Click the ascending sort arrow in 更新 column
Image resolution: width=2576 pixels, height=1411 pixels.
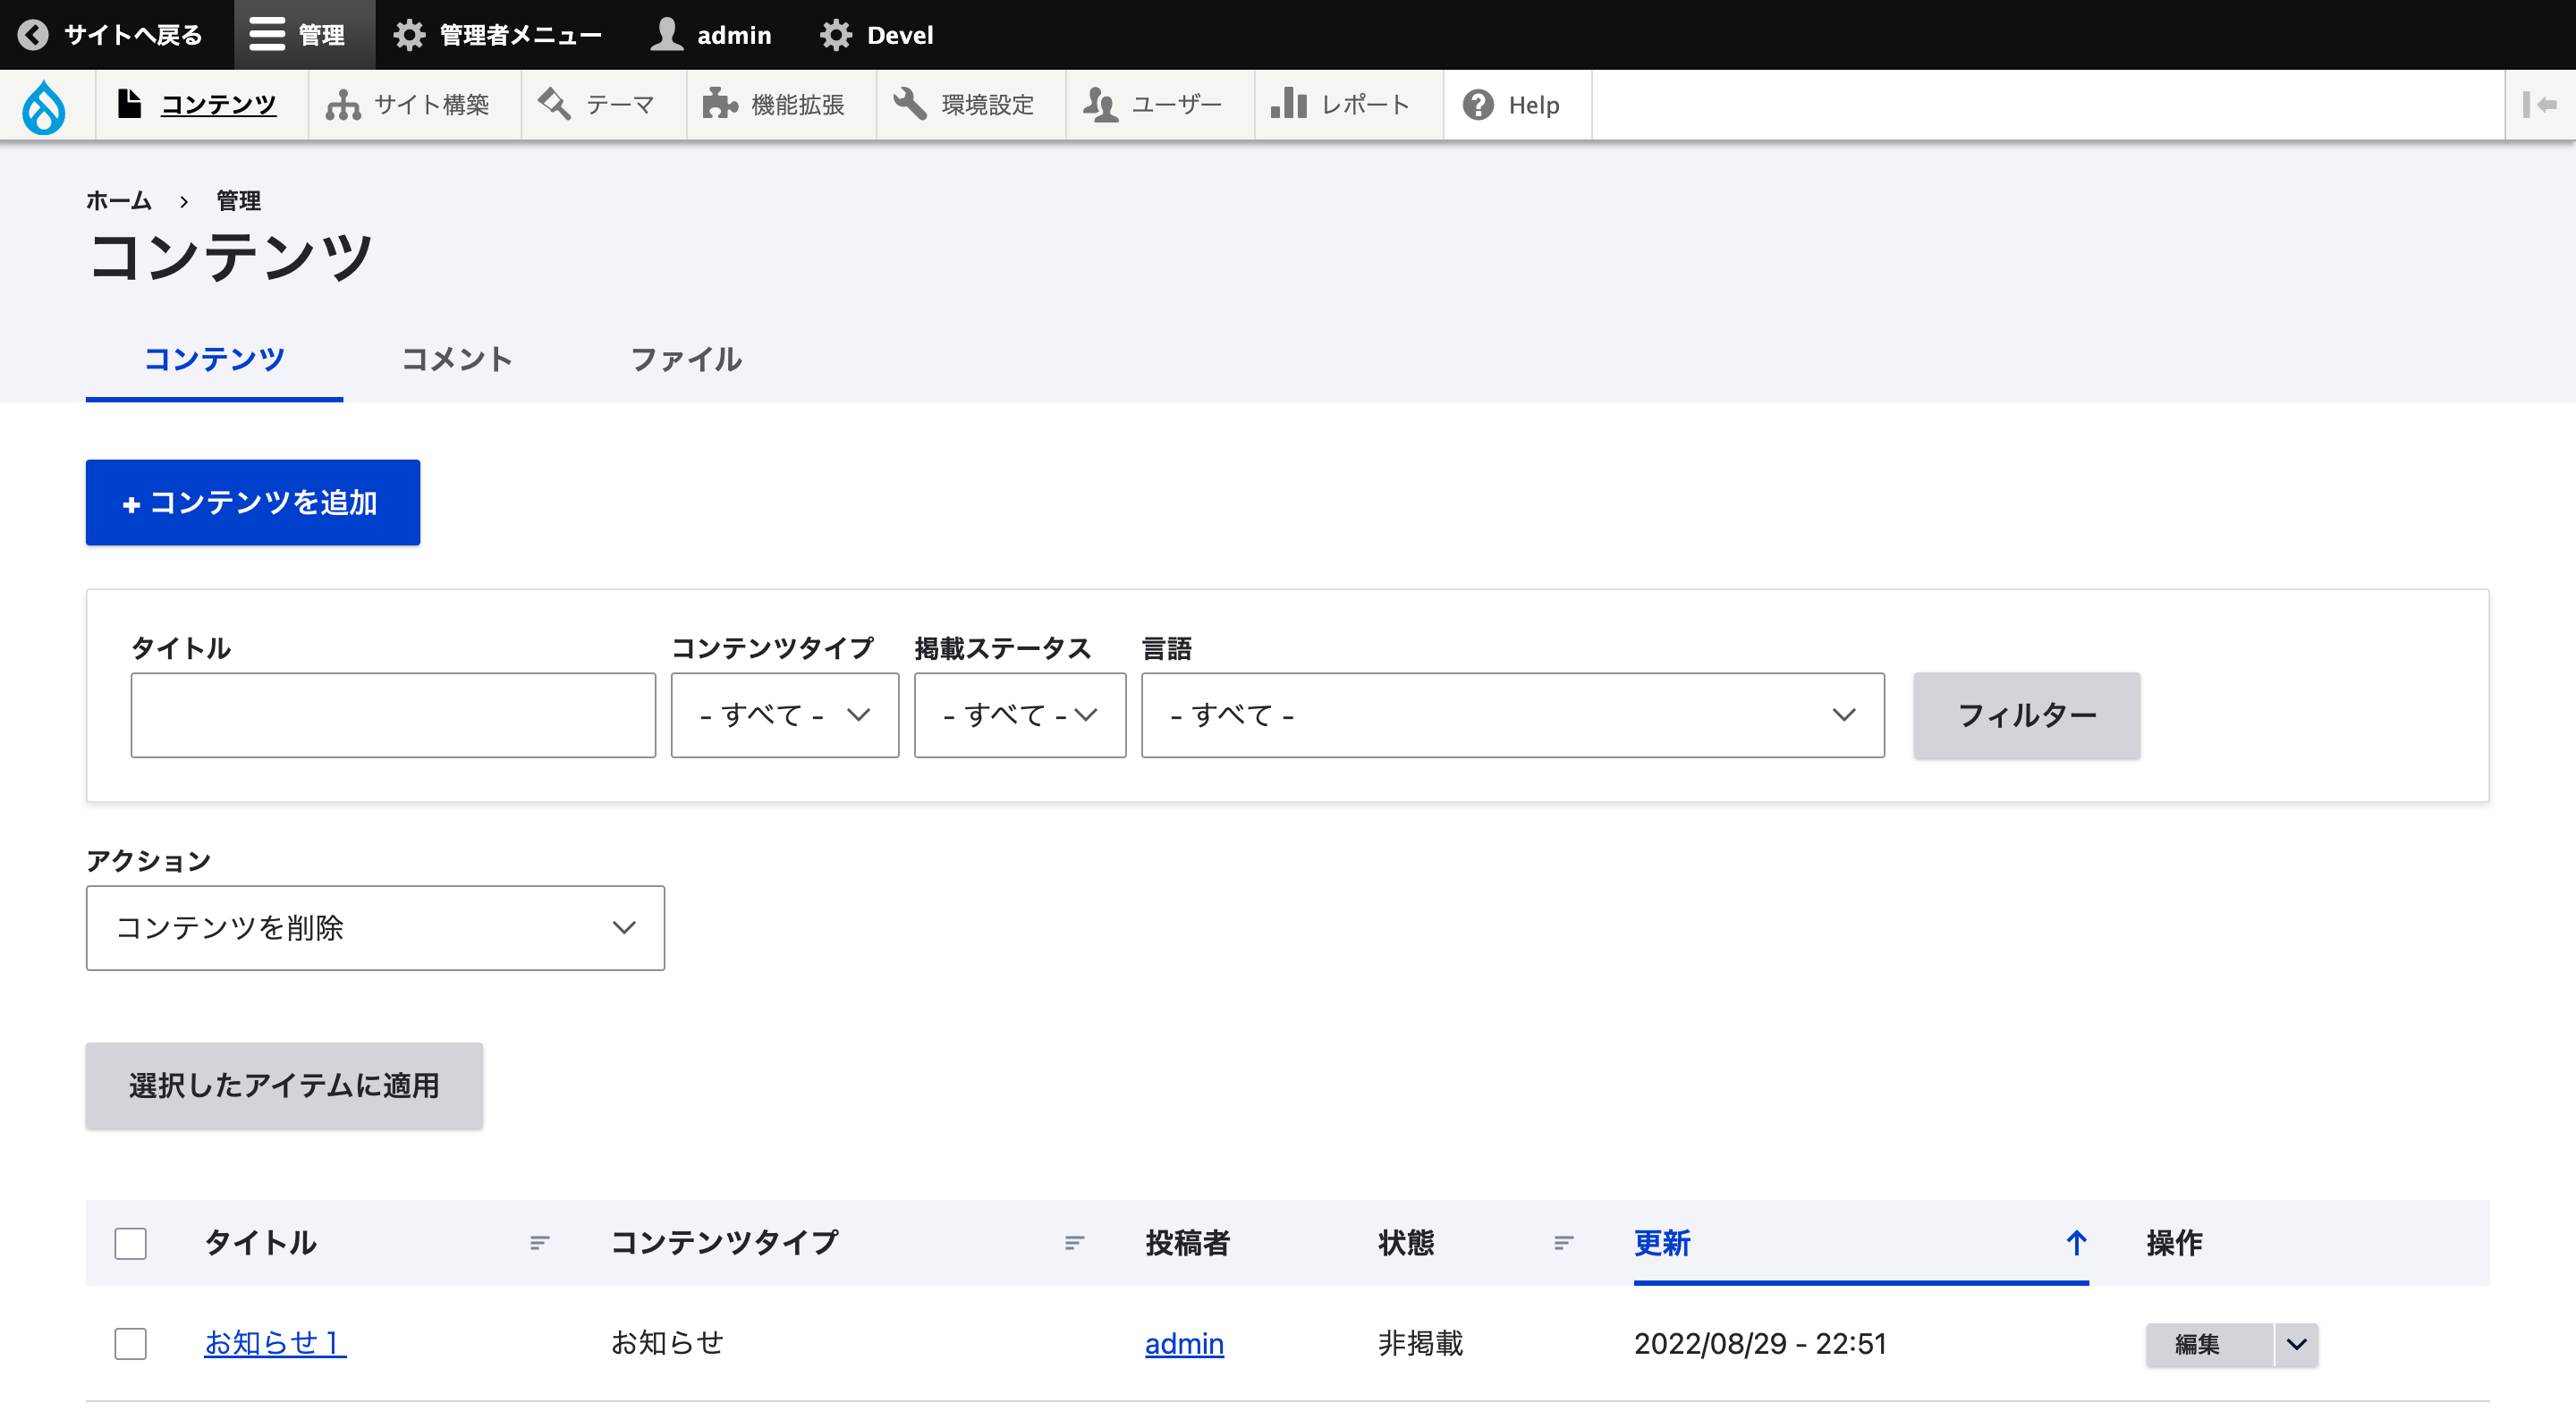pos(2076,1243)
